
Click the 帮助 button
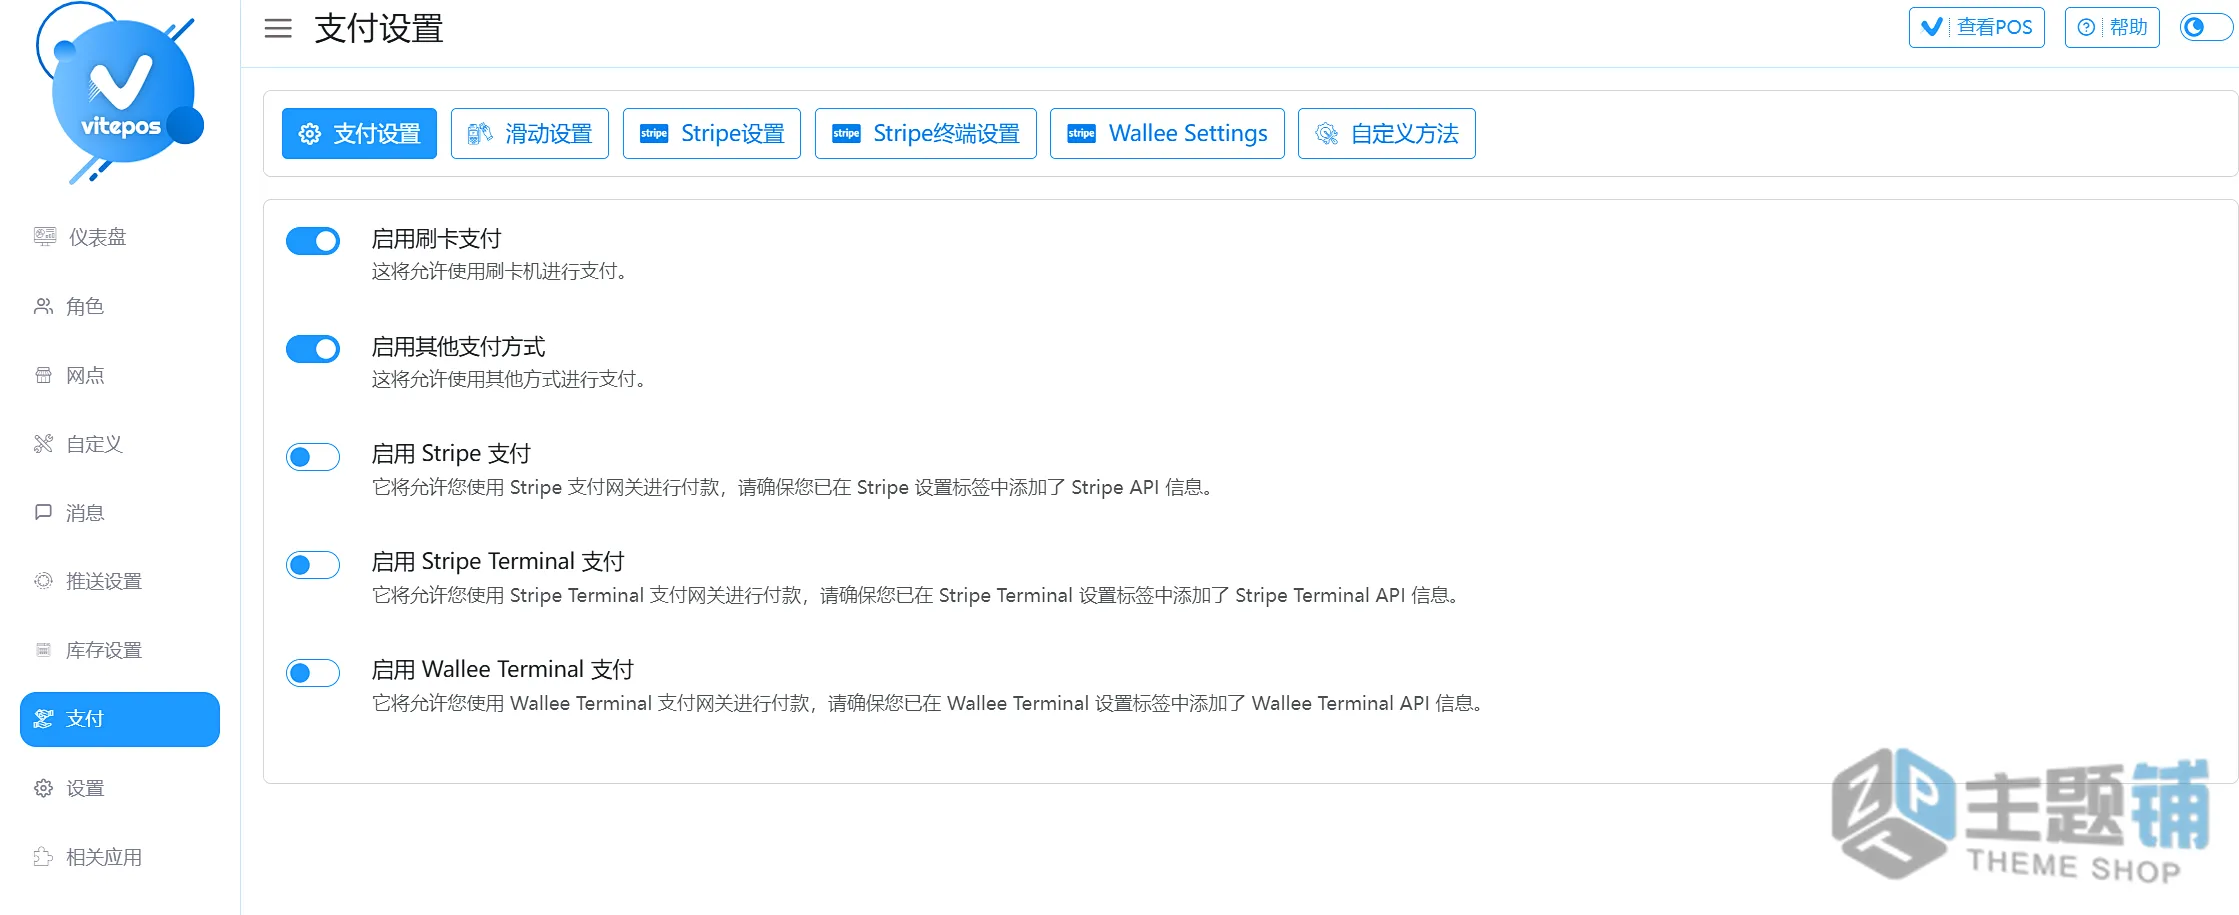click(x=2112, y=27)
